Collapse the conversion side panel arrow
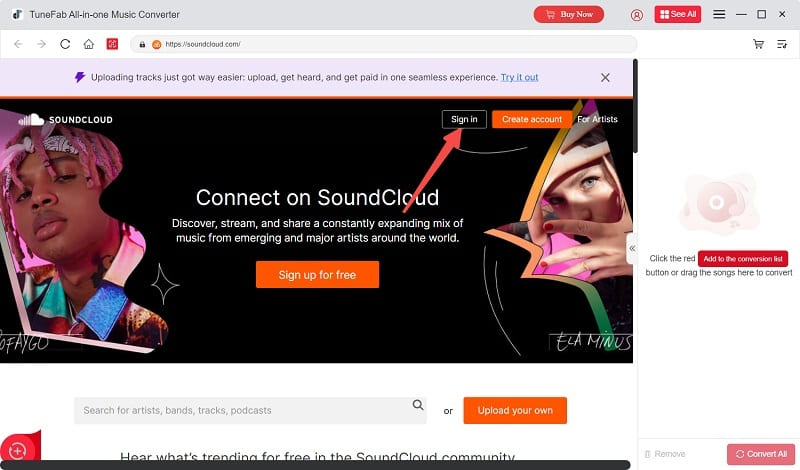Image resolution: width=800 pixels, height=470 pixels. coord(632,249)
